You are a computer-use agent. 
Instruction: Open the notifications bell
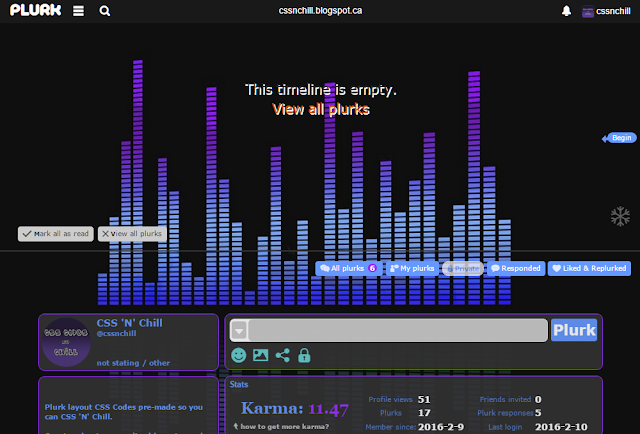[x=567, y=11]
